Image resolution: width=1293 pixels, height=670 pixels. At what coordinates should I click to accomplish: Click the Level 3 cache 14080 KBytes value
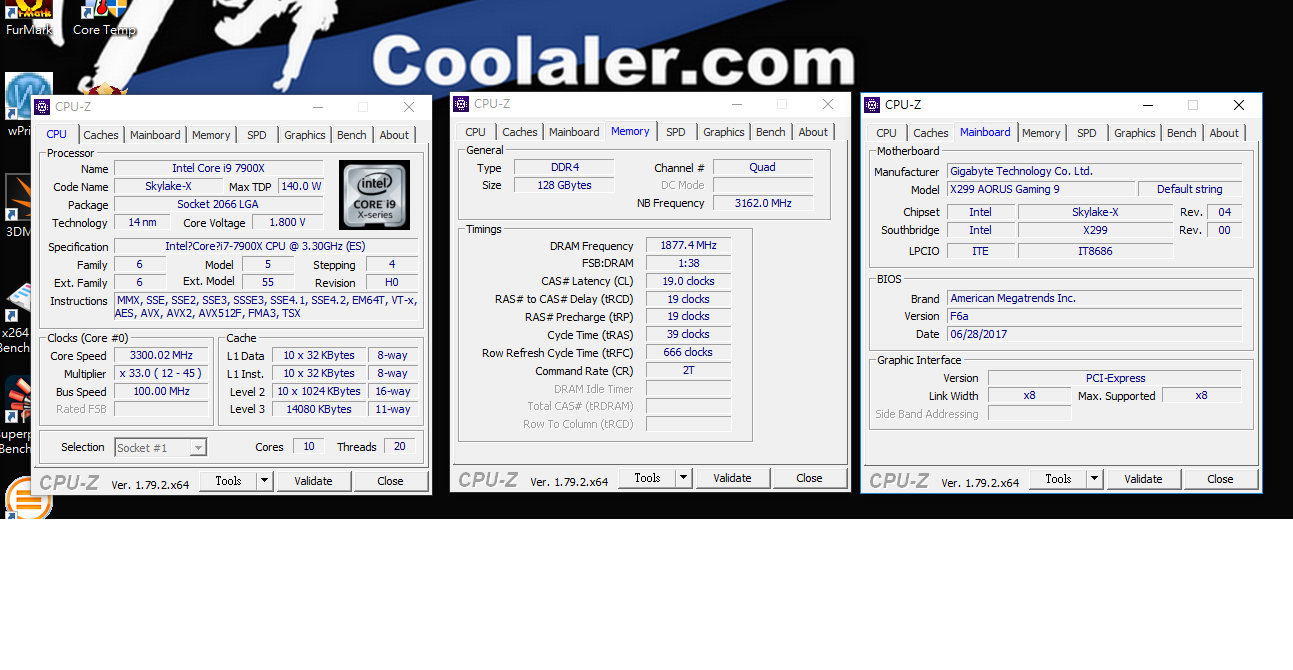[319, 409]
